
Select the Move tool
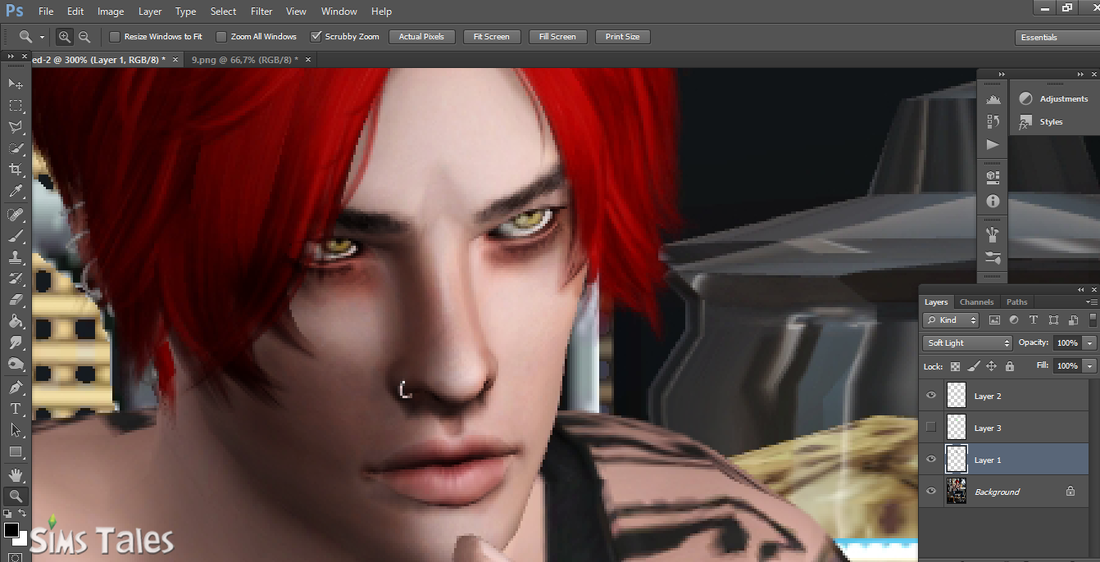(x=15, y=83)
